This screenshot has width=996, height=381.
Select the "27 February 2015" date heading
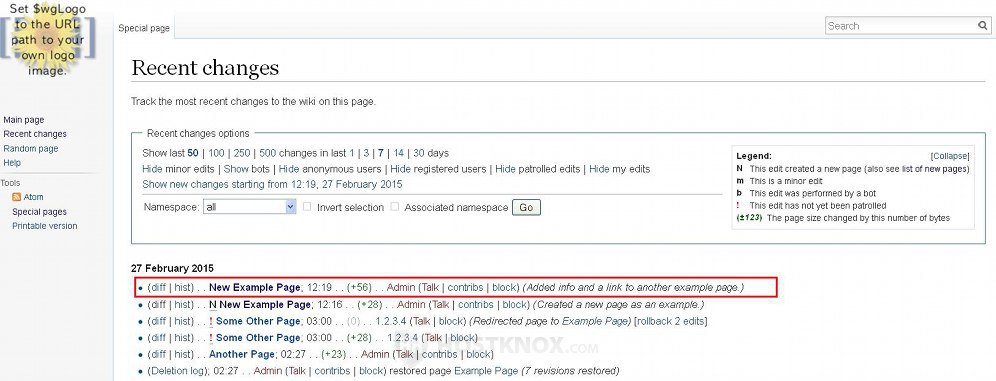[x=172, y=269]
